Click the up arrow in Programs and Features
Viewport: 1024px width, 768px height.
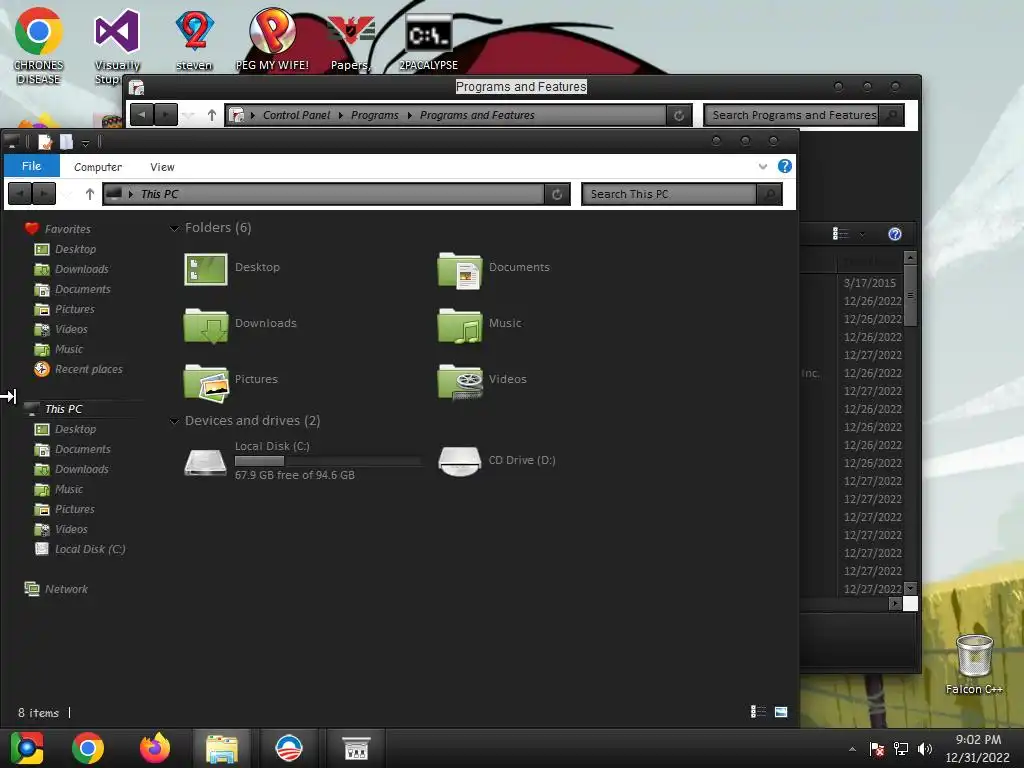click(x=212, y=115)
